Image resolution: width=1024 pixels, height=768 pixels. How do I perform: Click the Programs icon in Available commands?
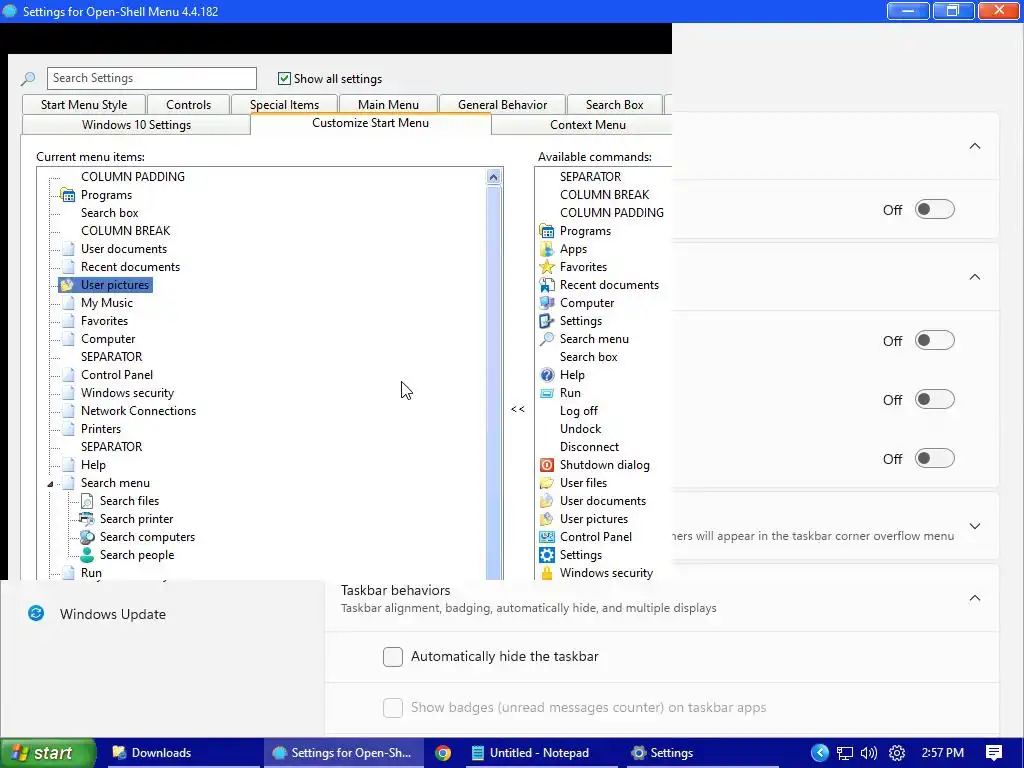547,231
